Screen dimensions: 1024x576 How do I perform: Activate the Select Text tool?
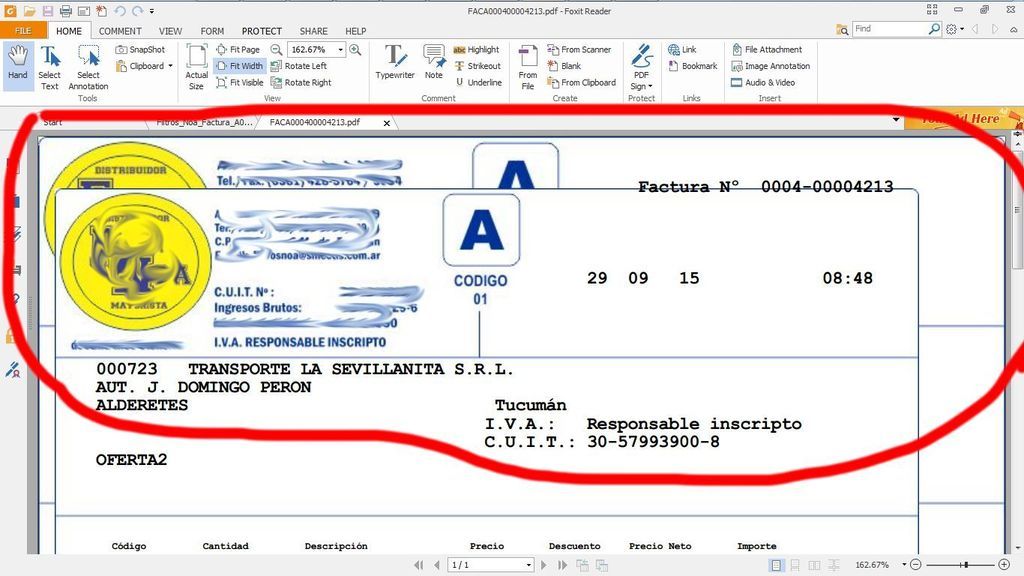(49, 64)
